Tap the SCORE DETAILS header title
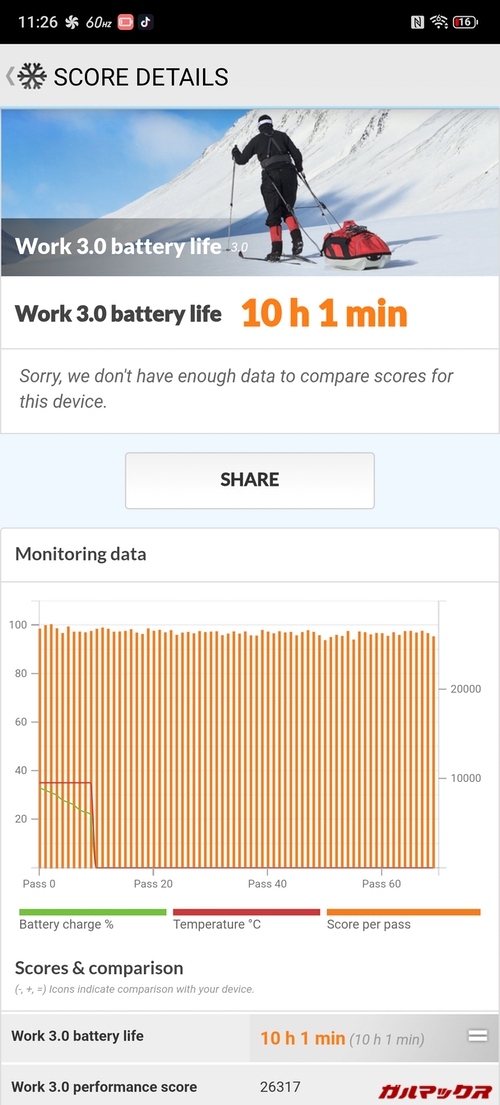Viewport: 500px width, 1105px height. pos(141,77)
